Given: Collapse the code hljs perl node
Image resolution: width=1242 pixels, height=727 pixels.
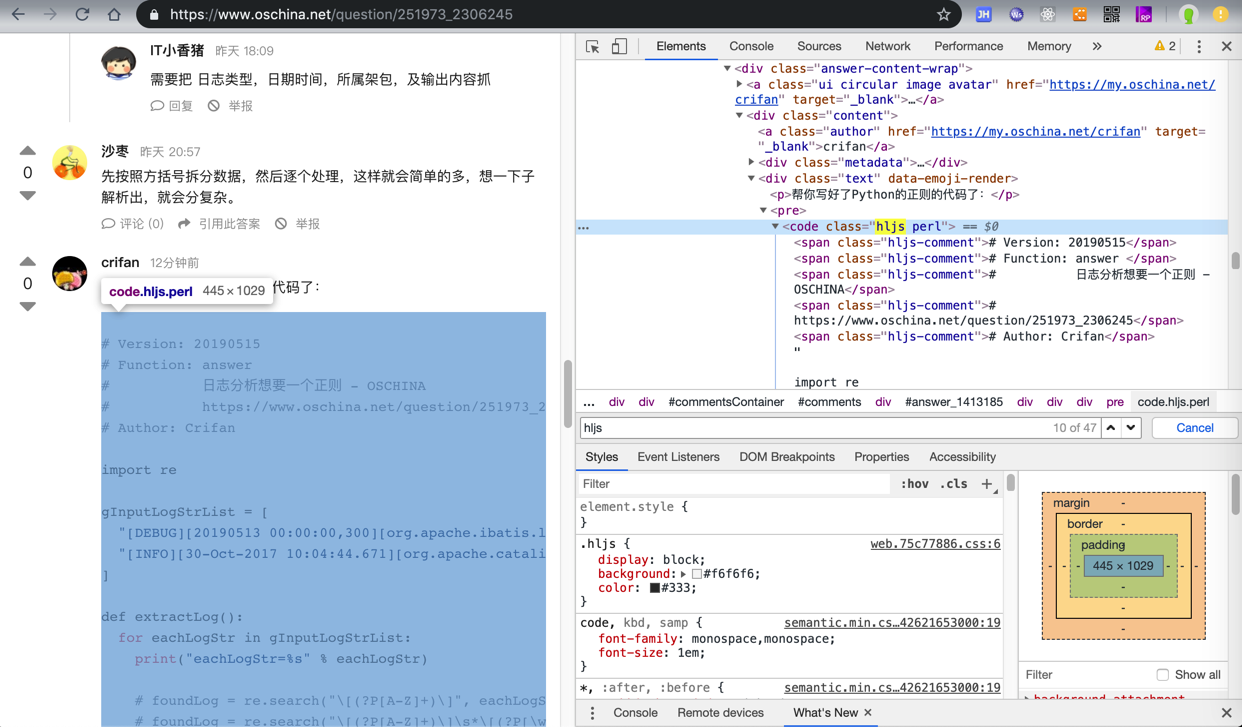Looking at the screenshot, I should 775,227.
